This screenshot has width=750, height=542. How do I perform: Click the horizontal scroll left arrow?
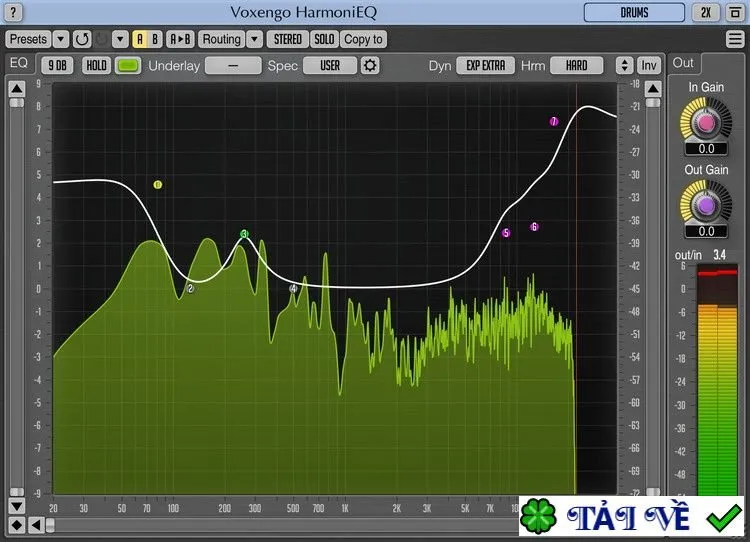point(36,525)
